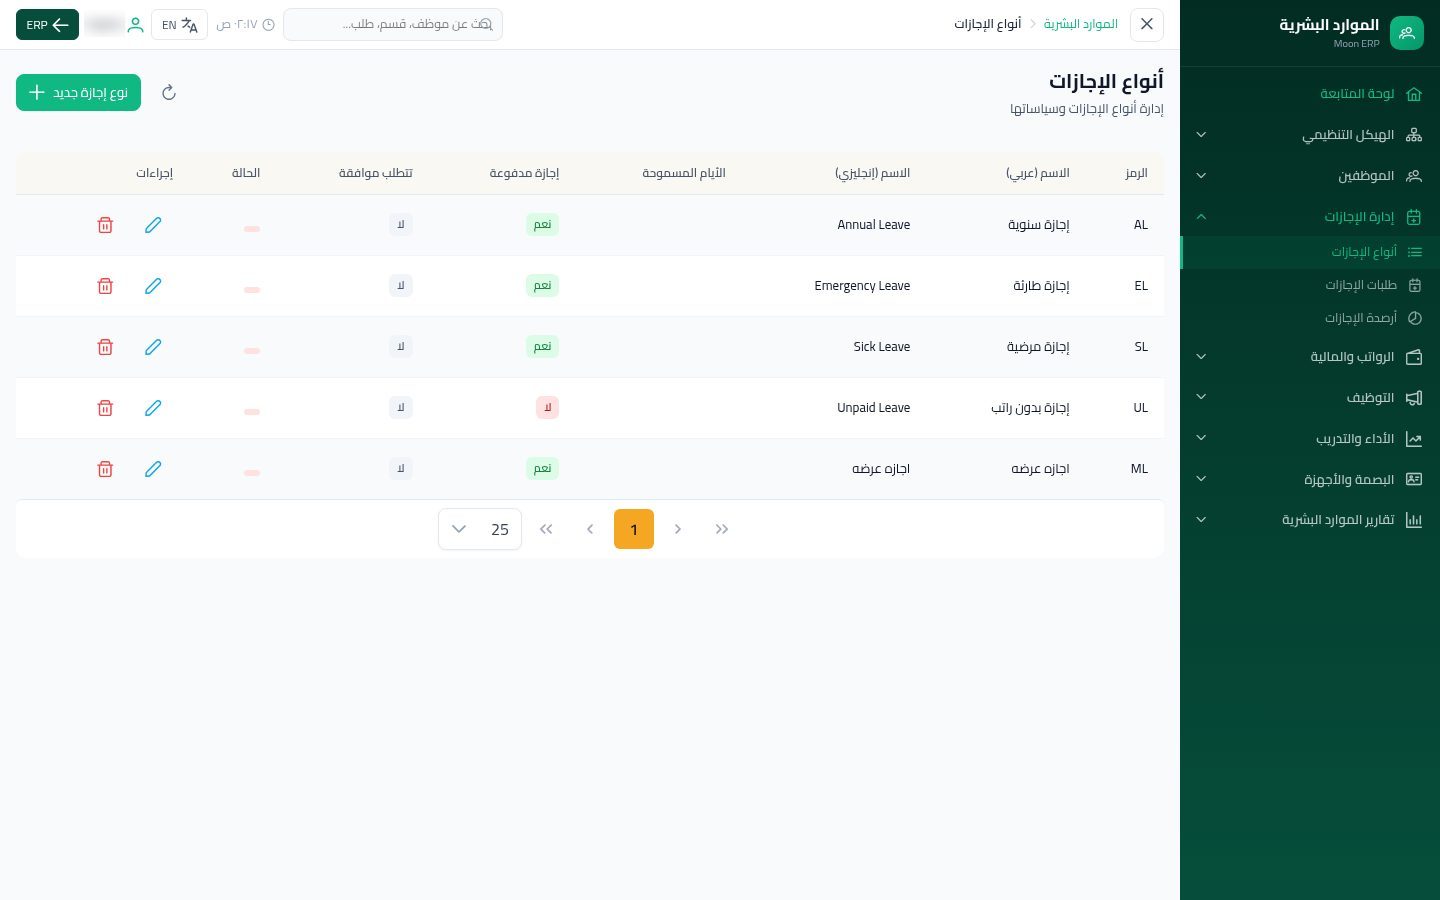Viewport: 1440px width, 900px height.
Task: Edit the ML row pencil icon
Action: [153, 469]
